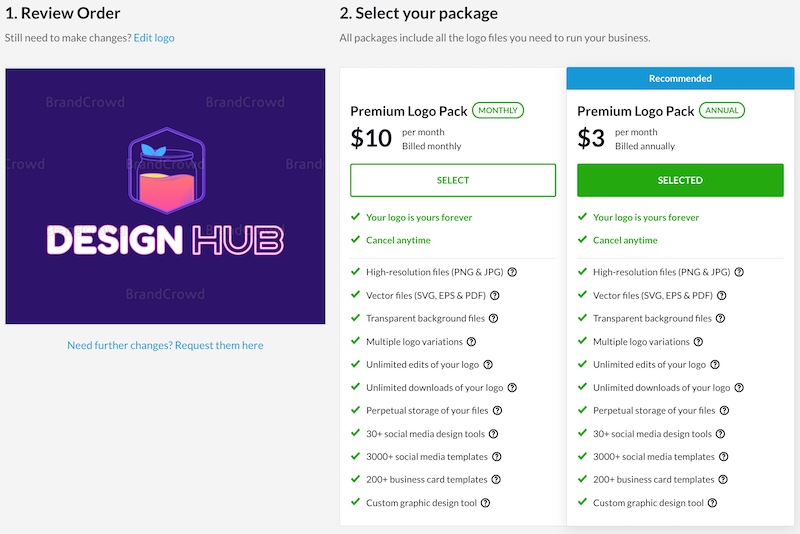This screenshot has width=800, height=534.
Task: Click help icon beside monthly Vector files
Action: pos(495,295)
